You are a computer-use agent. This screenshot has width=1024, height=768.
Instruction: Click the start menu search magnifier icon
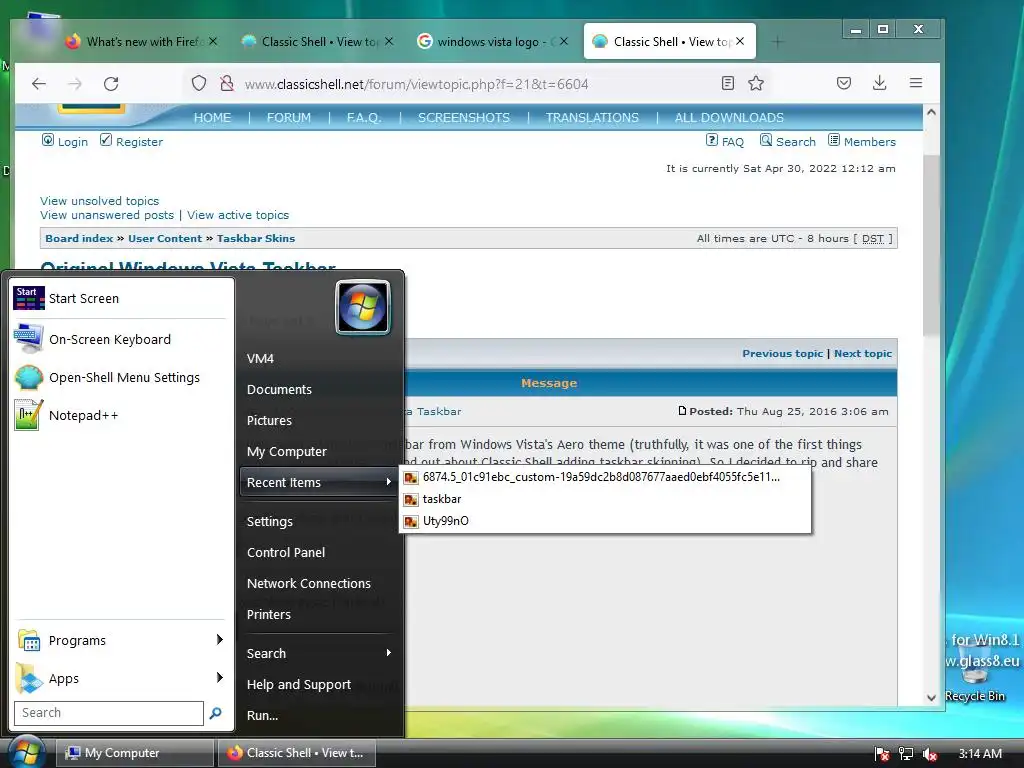pyautogui.click(x=216, y=713)
